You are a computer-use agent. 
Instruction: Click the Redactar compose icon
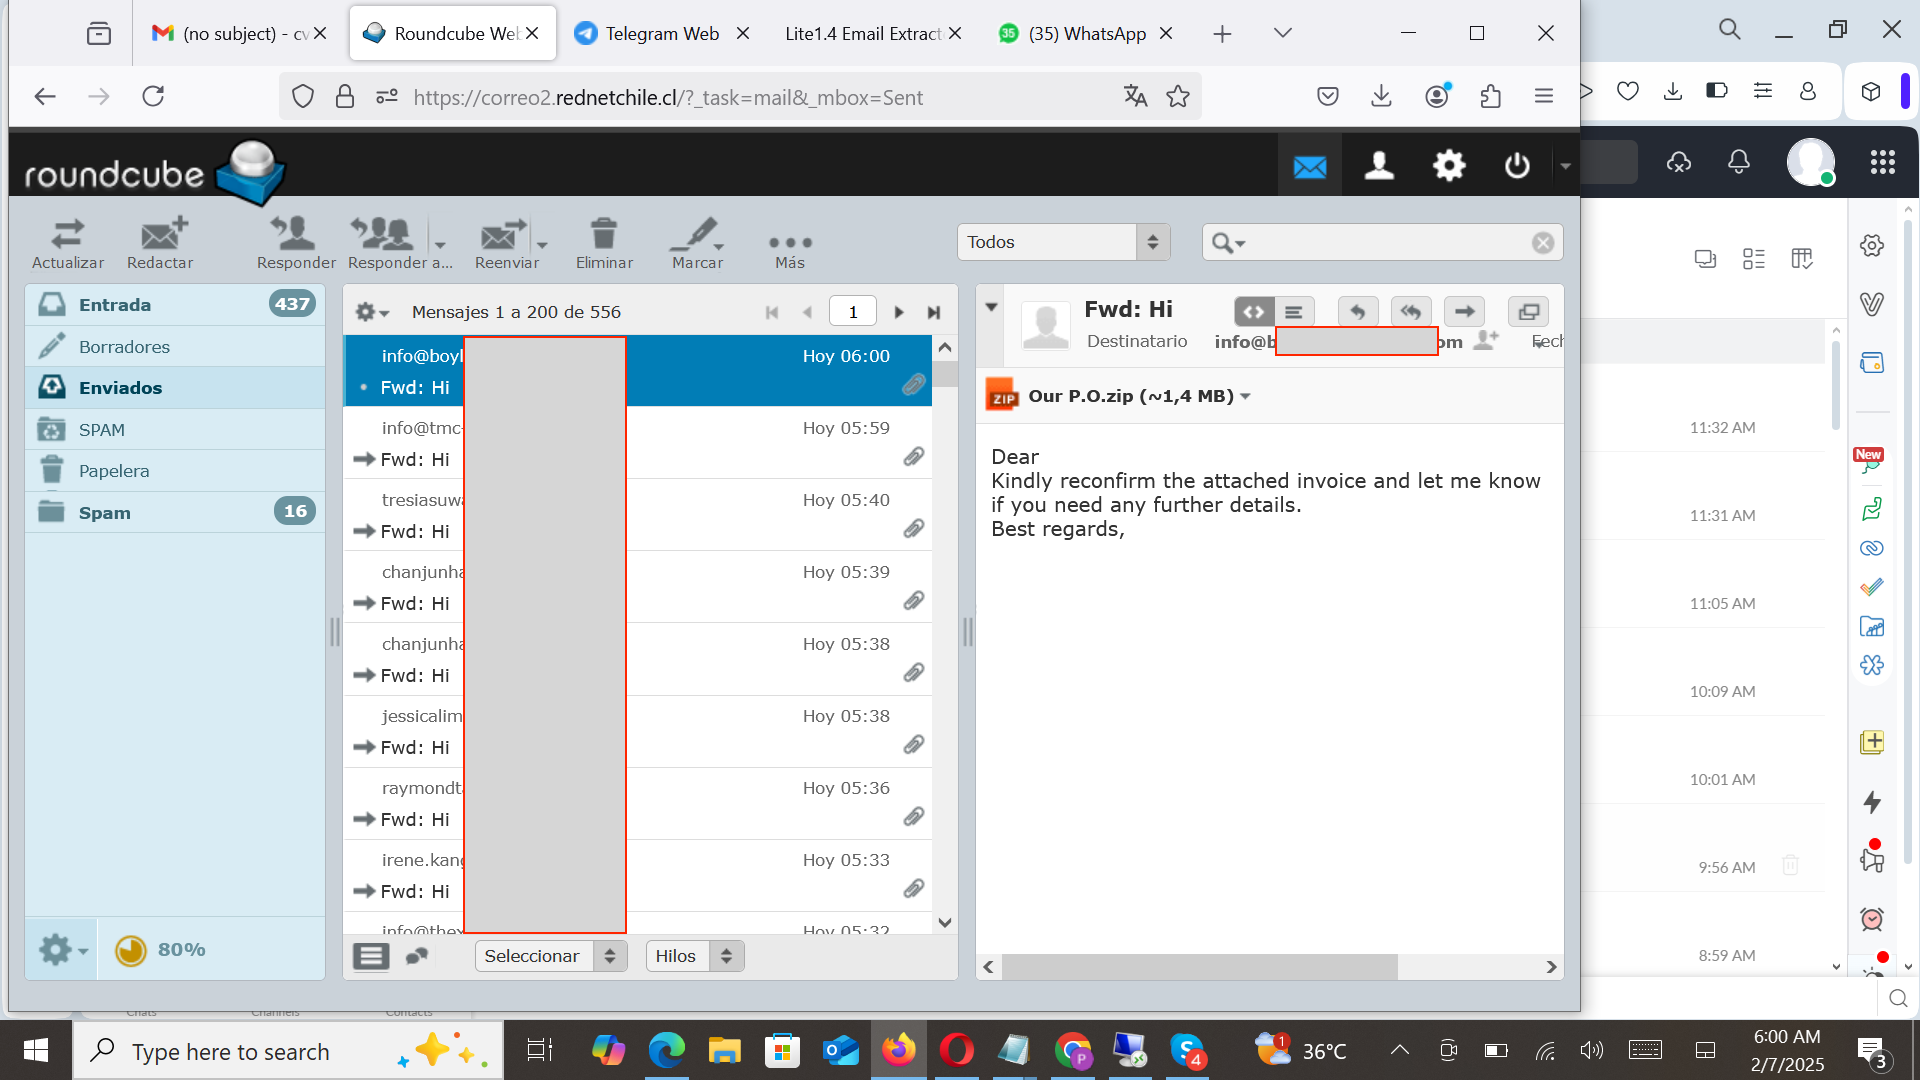coord(161,236)
